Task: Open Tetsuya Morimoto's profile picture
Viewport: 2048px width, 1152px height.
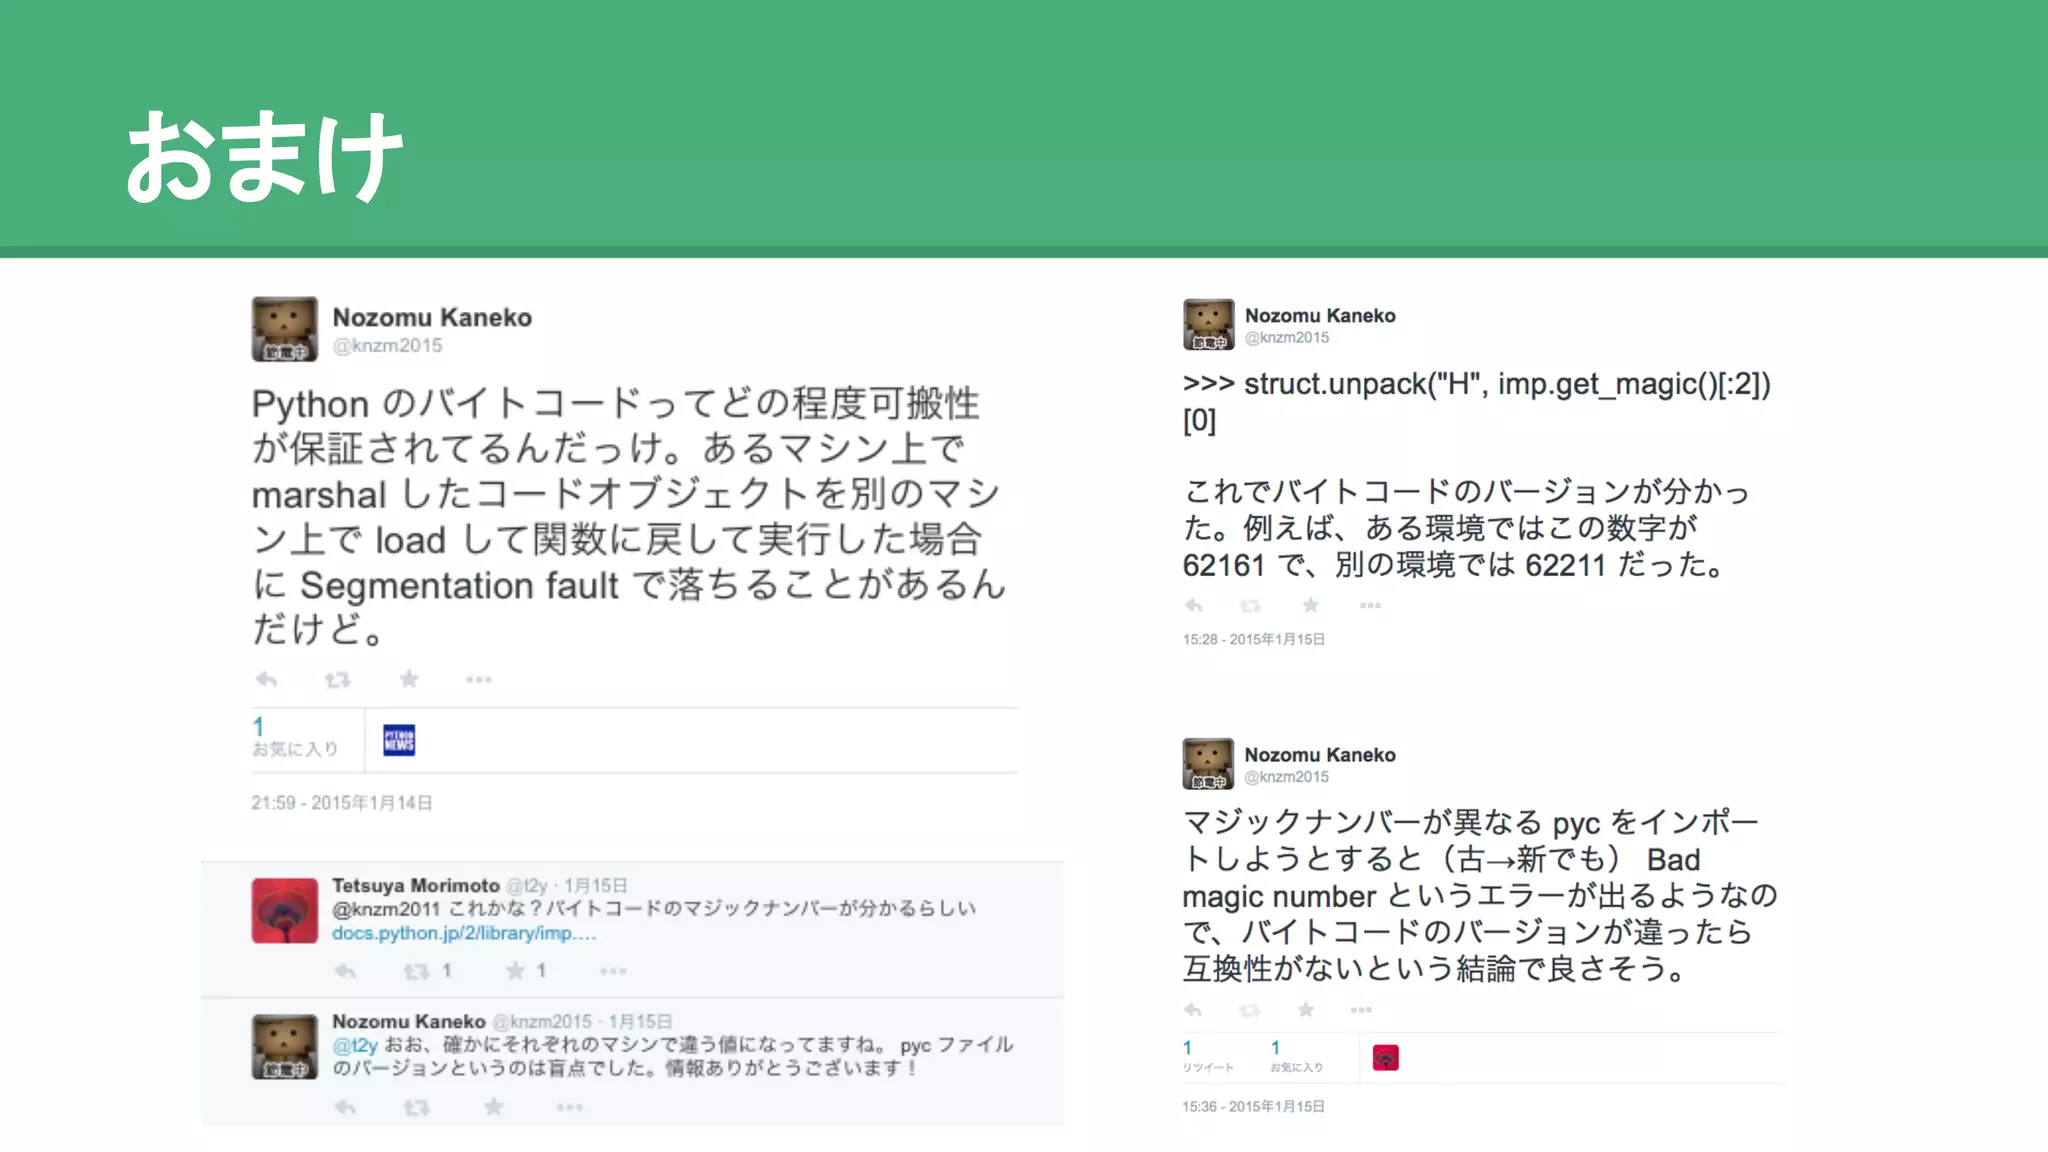Action: tap(285, 911)
